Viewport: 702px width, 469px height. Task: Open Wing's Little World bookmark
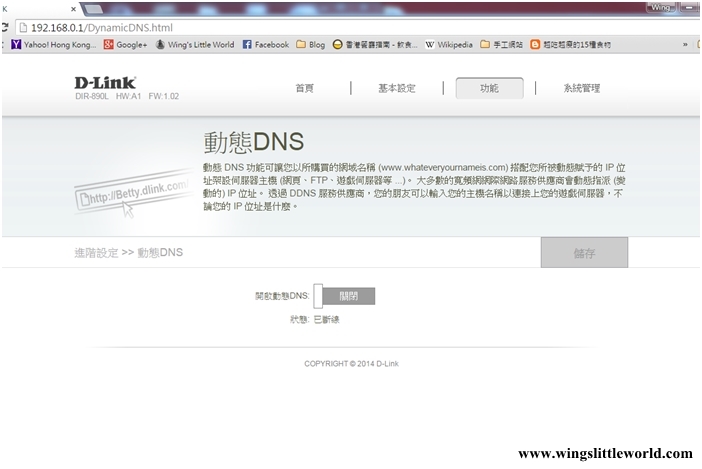(194, 45)
